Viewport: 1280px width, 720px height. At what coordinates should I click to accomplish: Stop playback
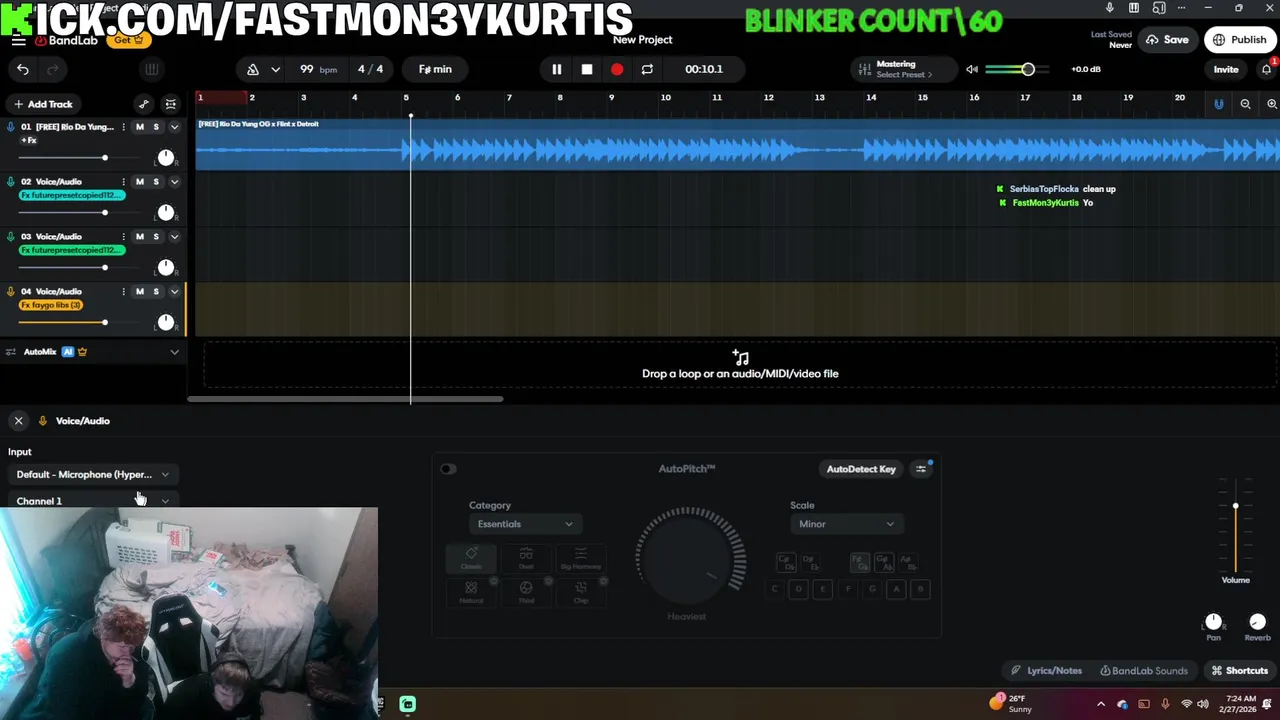point(587,69)
